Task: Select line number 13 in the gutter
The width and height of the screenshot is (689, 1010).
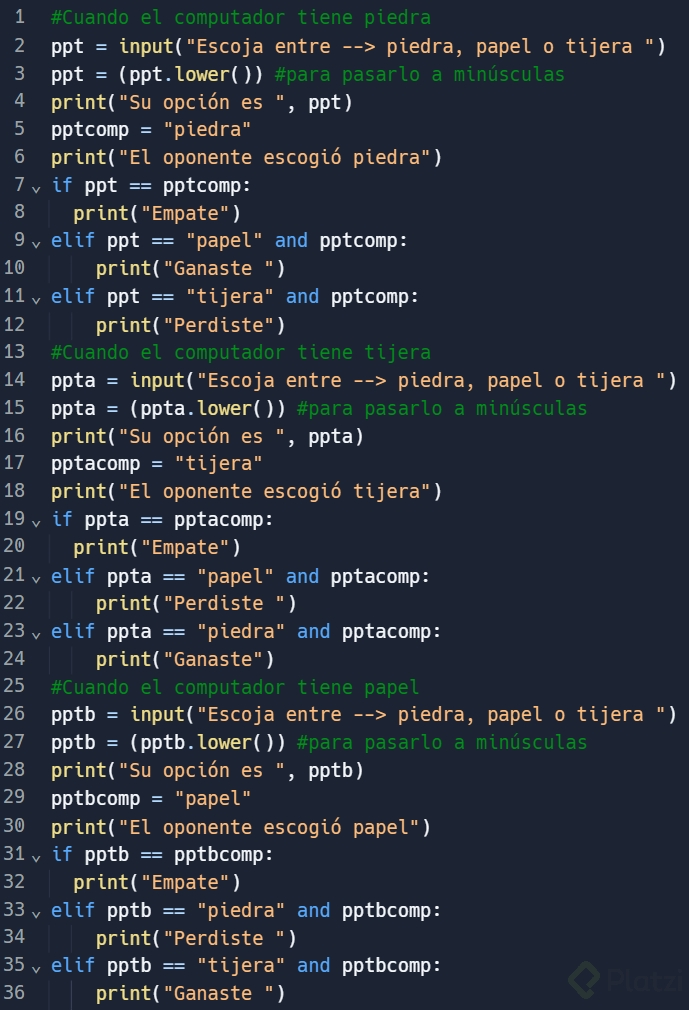Action: 14,352
